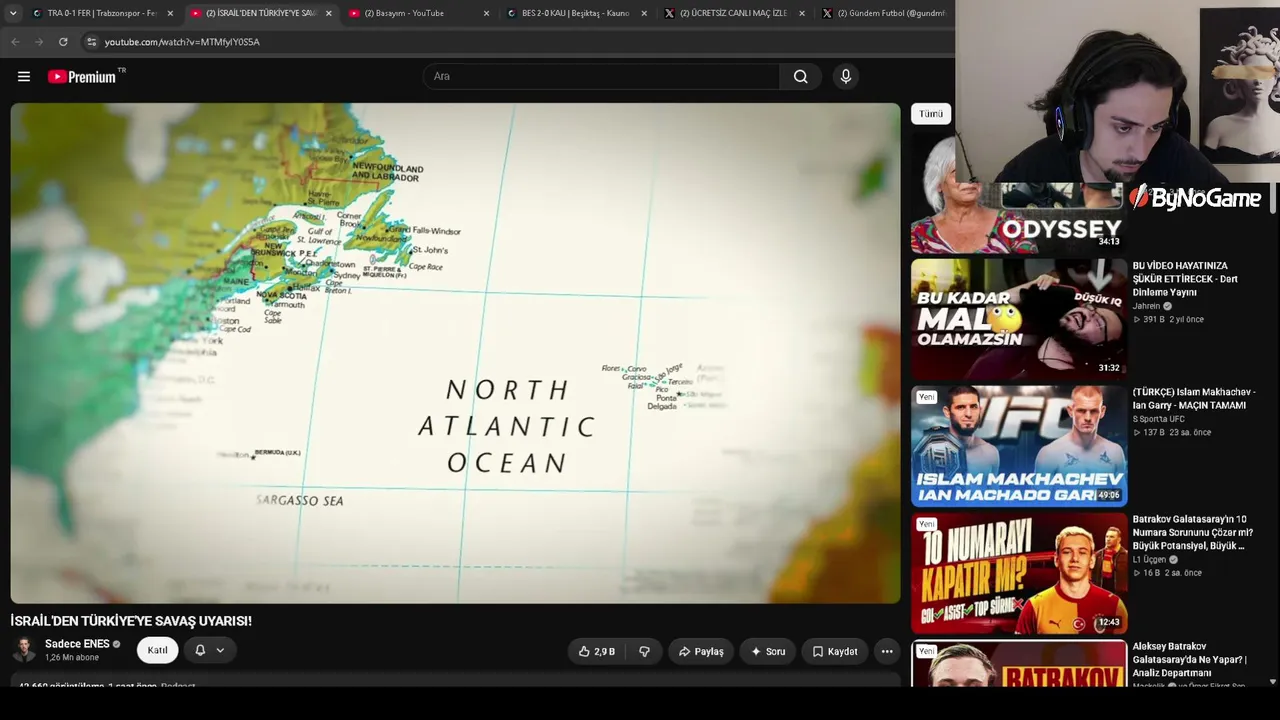Switch to Başayım - YouTube tab

point(419,13)
